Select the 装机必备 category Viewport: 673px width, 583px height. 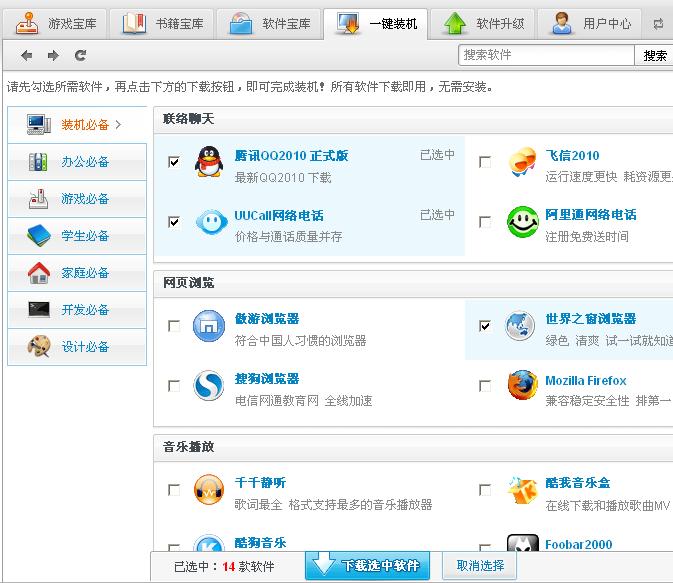coord(77,124)
